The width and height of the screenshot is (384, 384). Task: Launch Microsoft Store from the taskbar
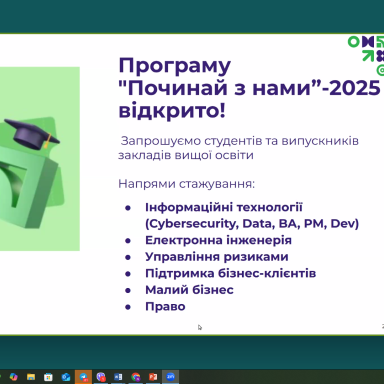point(48,377)
